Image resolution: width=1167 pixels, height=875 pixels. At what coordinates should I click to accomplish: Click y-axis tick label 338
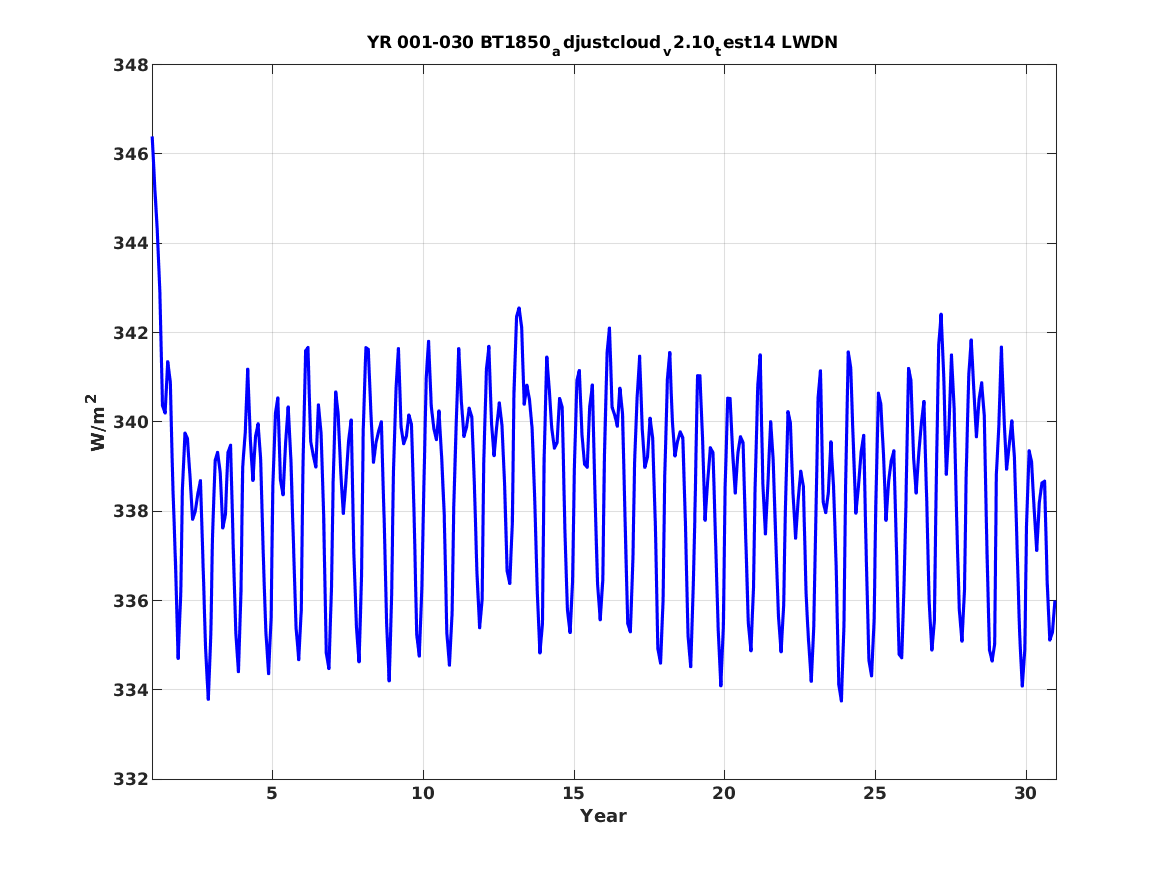[x=130, y=511]
